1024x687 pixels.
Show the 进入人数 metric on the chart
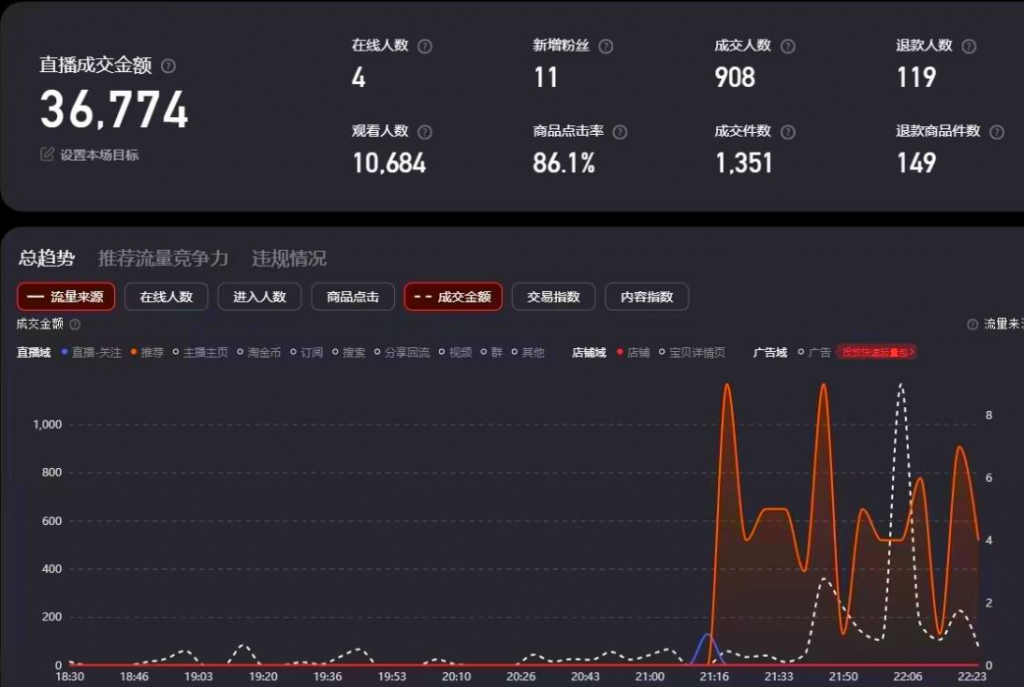(x=259, y=296)
